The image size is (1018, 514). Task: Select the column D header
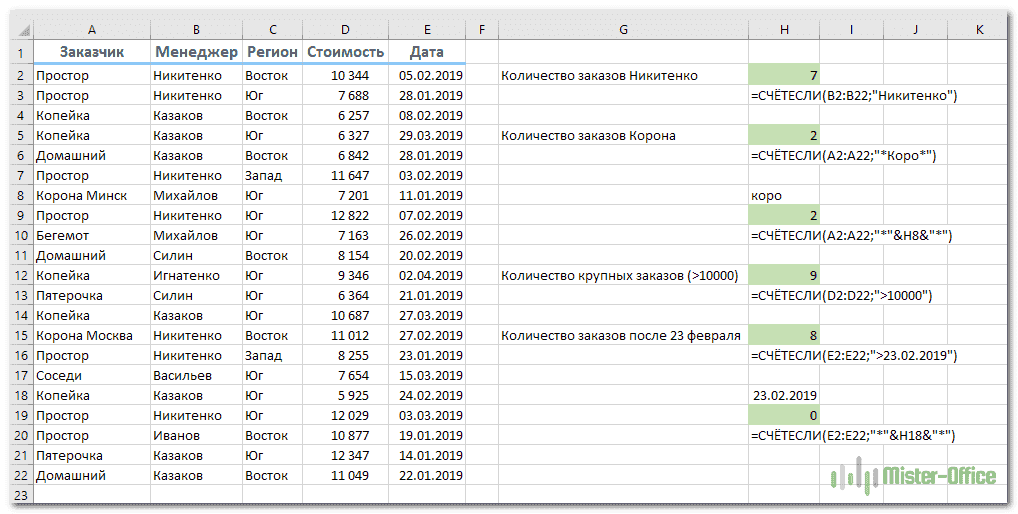pos(345,30)
